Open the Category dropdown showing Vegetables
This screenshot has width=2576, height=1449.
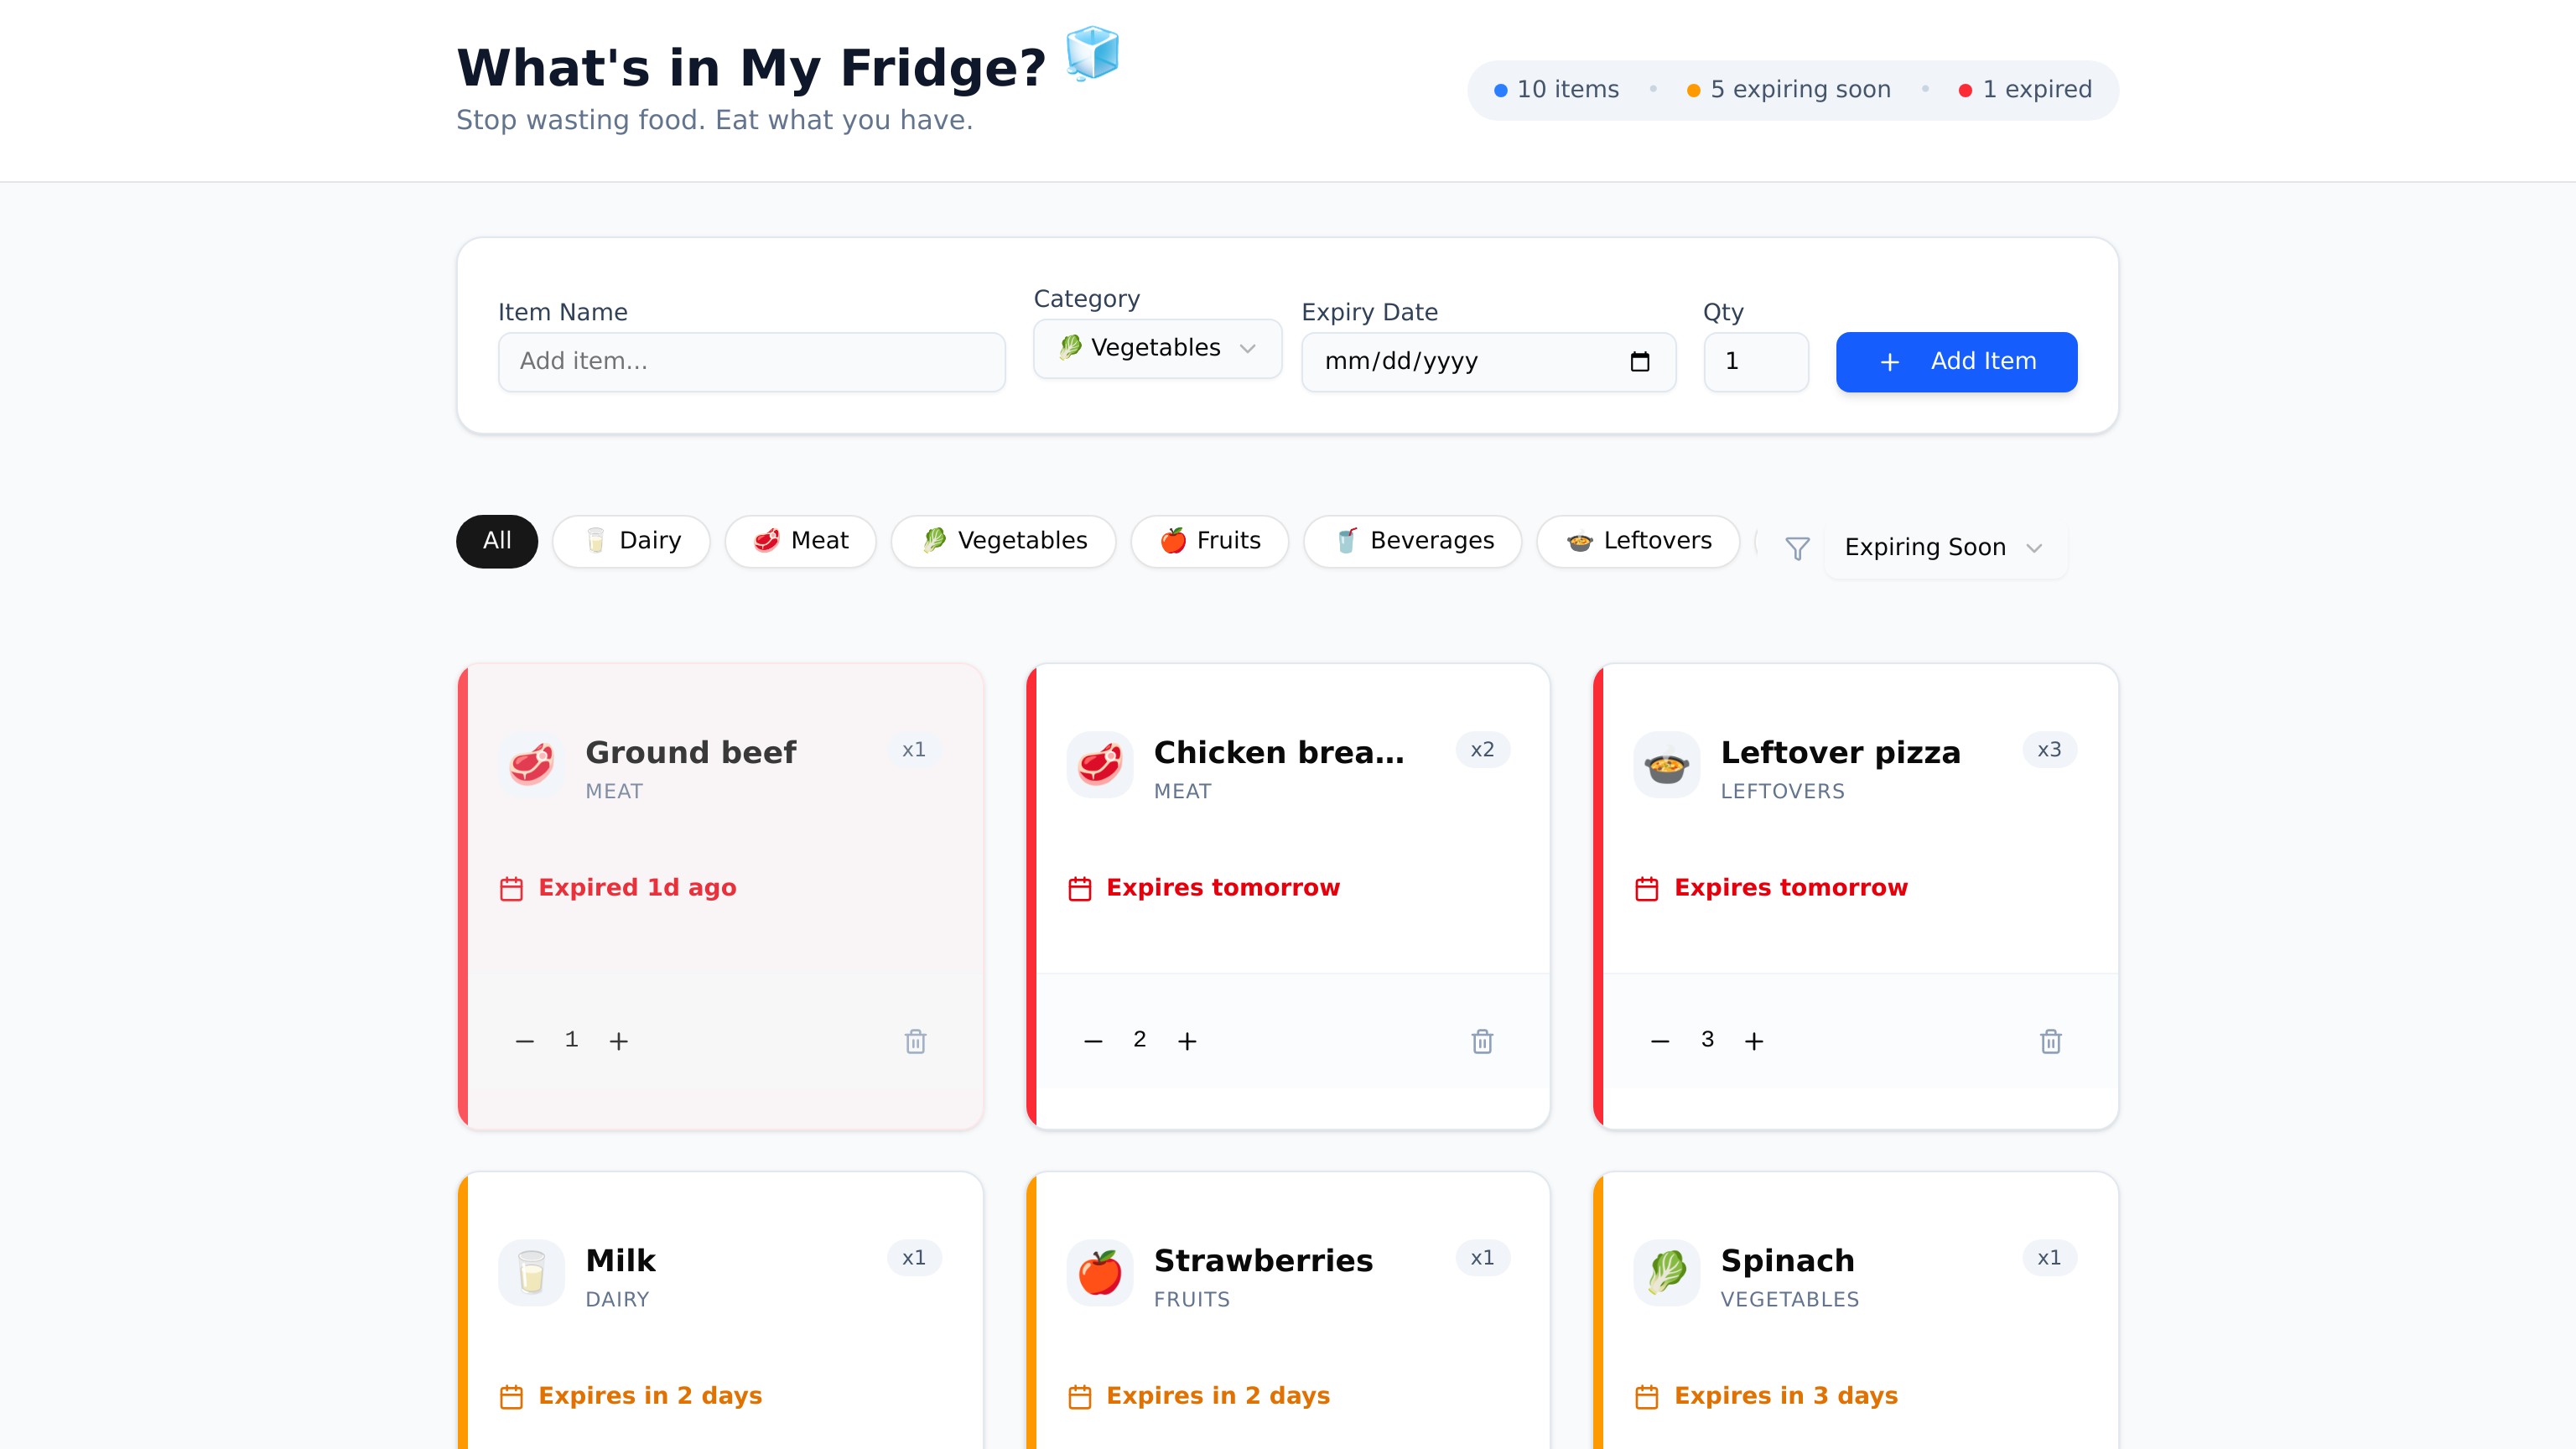(x=1156, y=348)
